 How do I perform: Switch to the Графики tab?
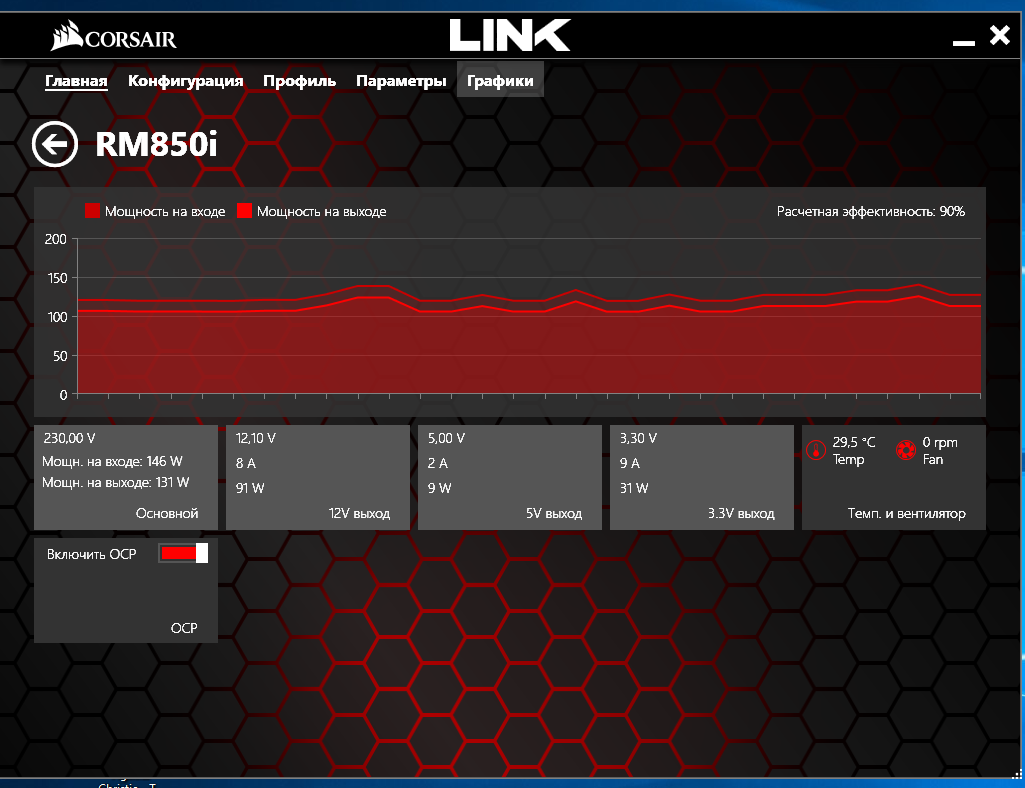[500, 80]
